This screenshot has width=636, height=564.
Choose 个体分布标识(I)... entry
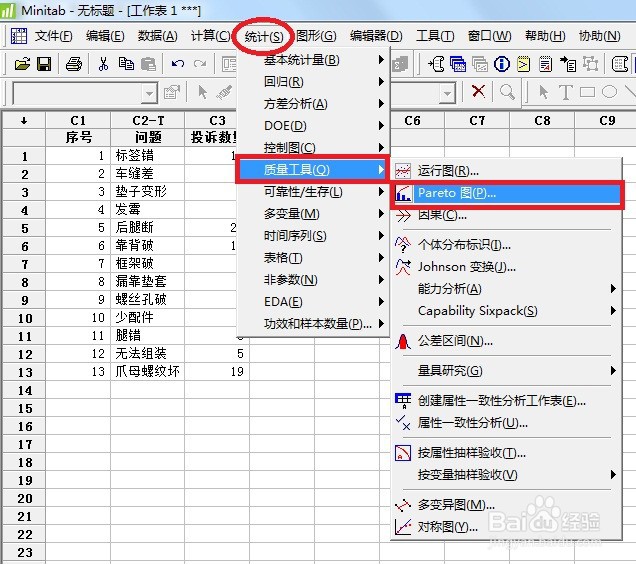pyautogui.click(x=506, y=245)
